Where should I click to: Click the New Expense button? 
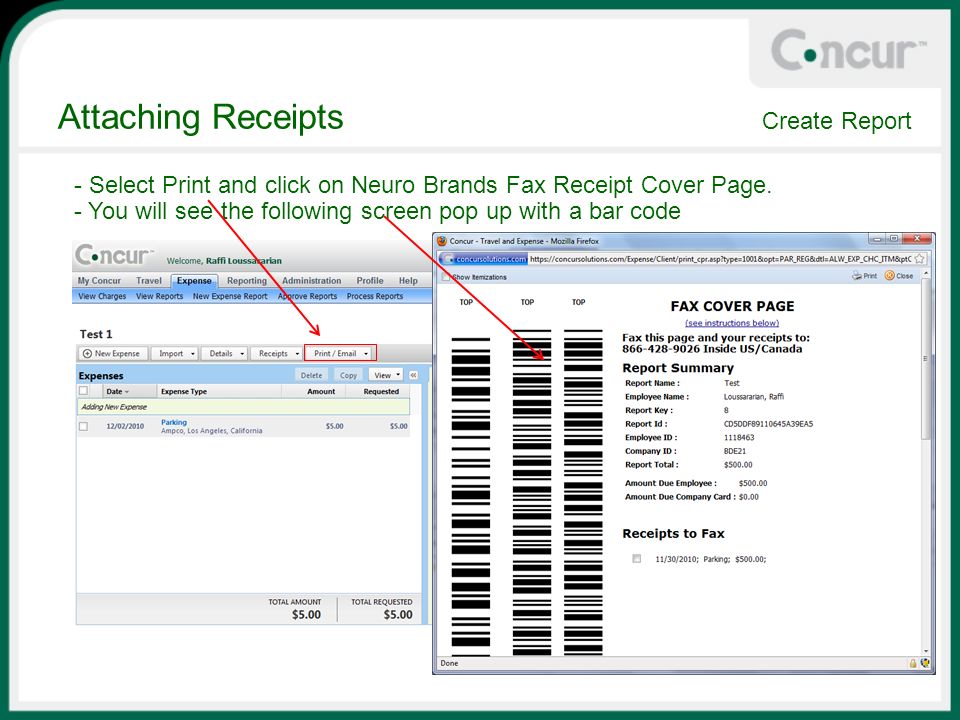pos(113,353)
